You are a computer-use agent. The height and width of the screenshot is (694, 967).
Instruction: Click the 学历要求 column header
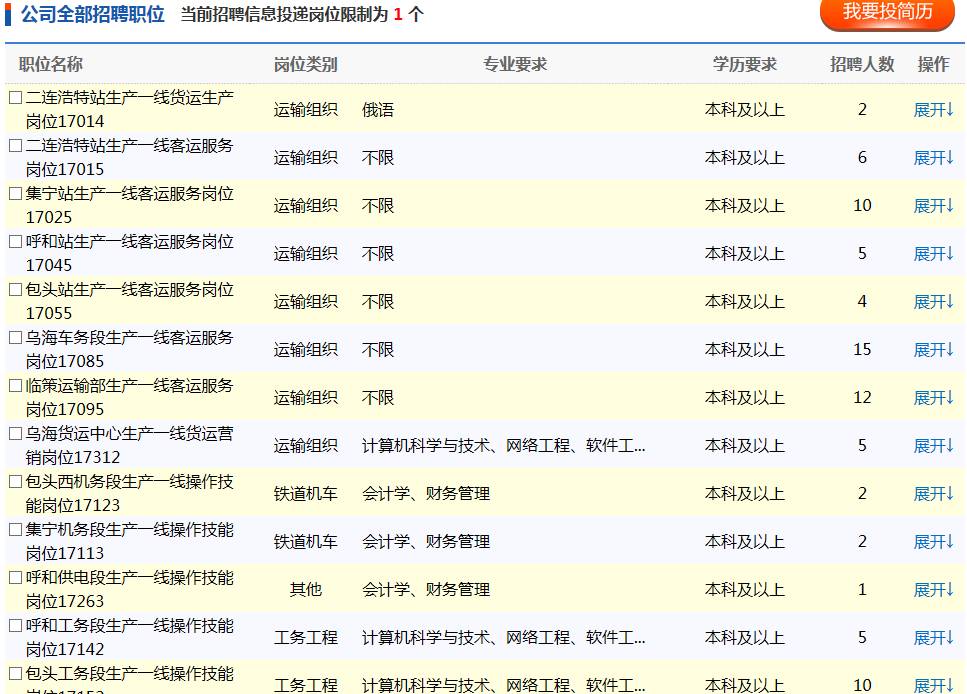(744, 64)
